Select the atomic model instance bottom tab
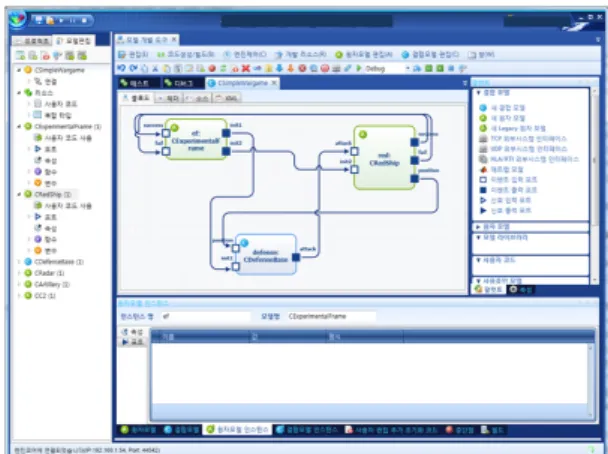608x454 pixels. 238,430
